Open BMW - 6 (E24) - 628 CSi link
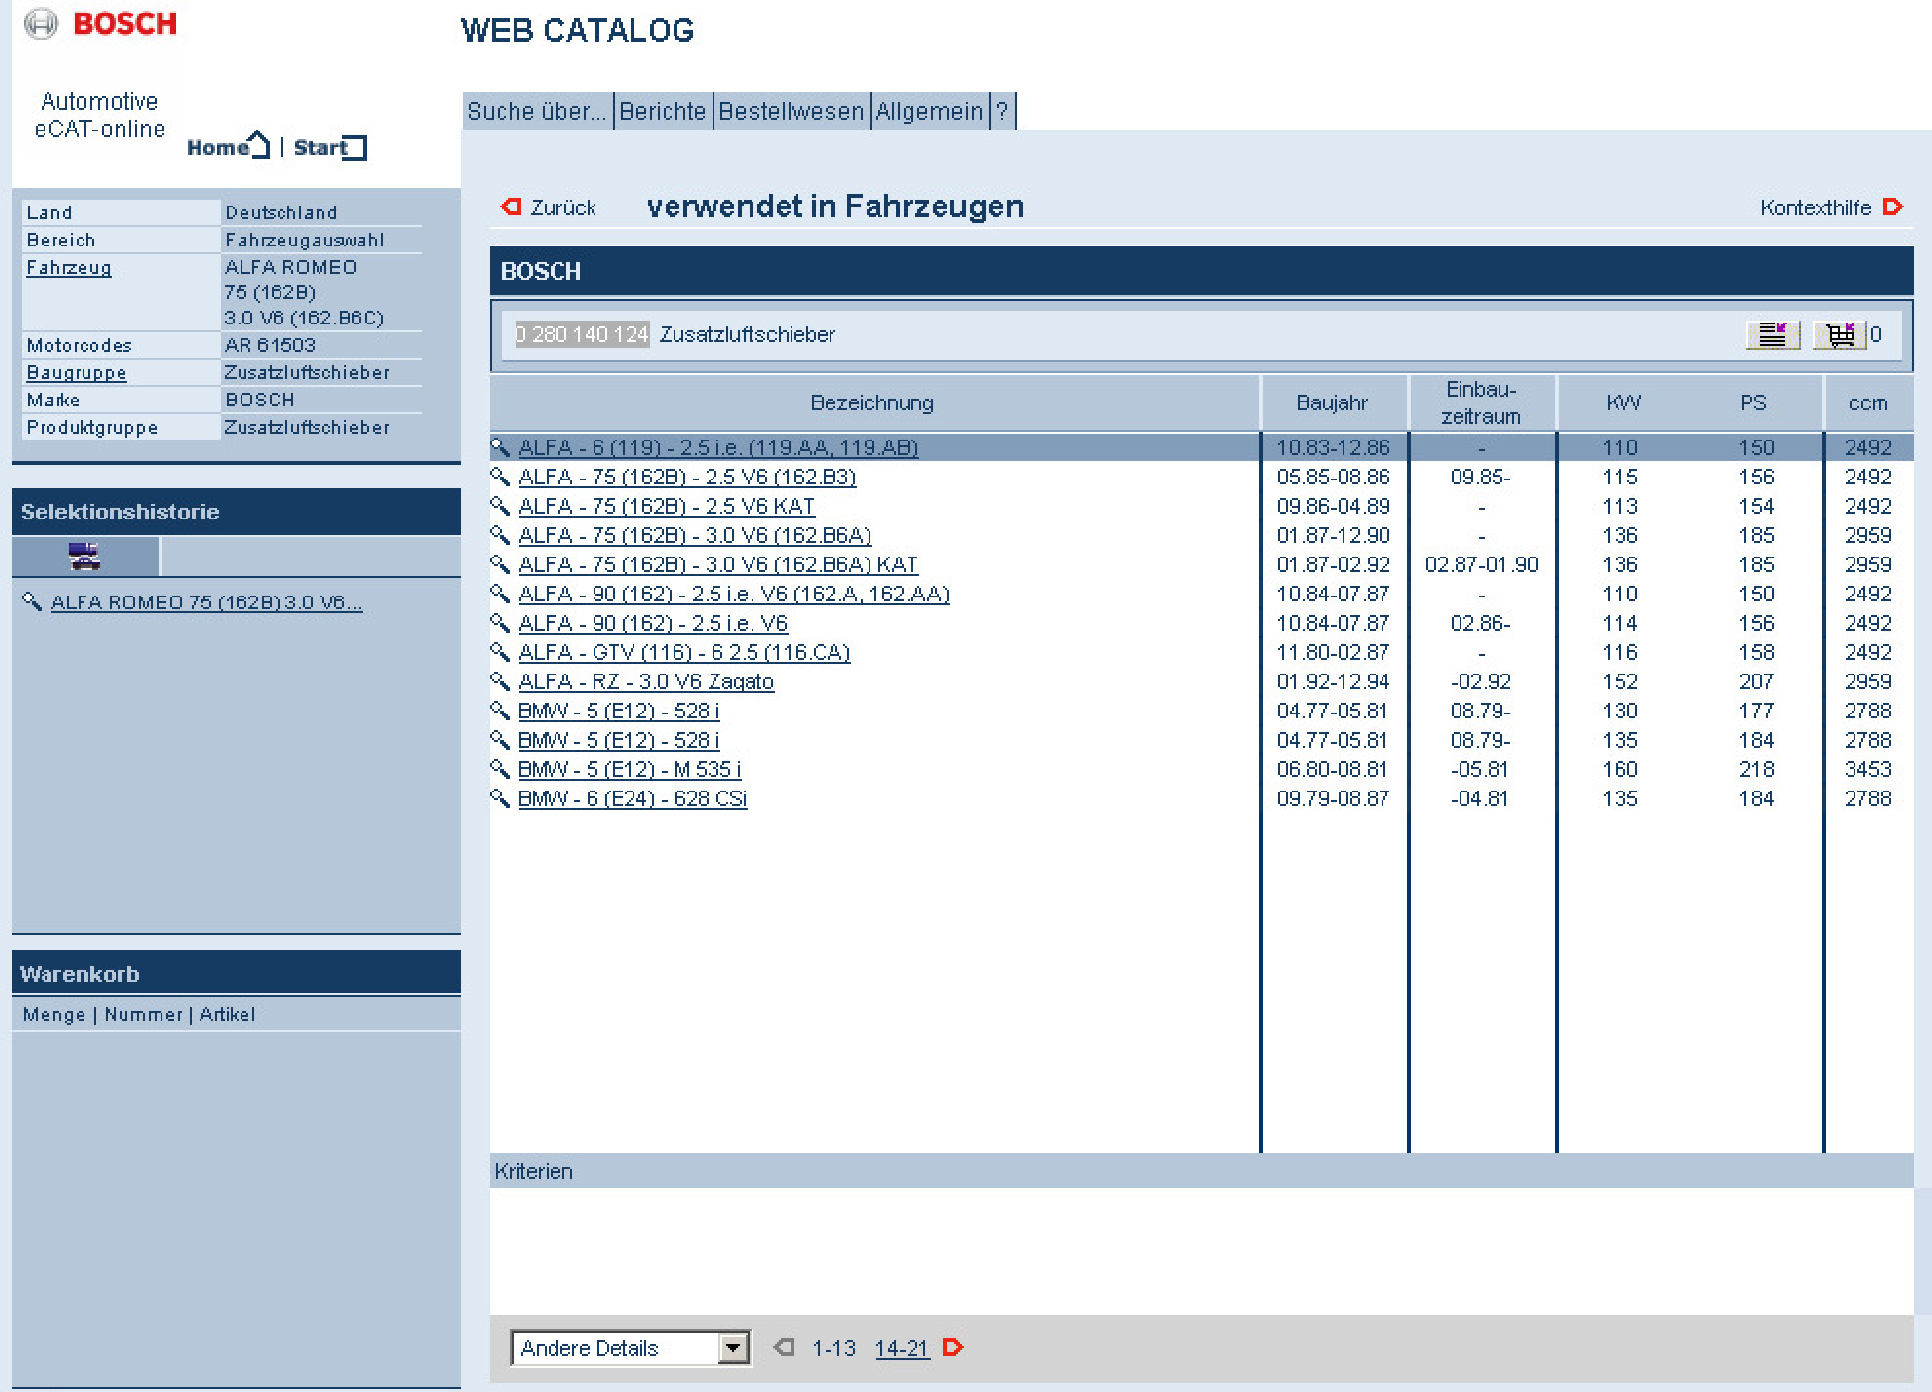Viewport: 1932px width, 1392px height. [632, 798]
